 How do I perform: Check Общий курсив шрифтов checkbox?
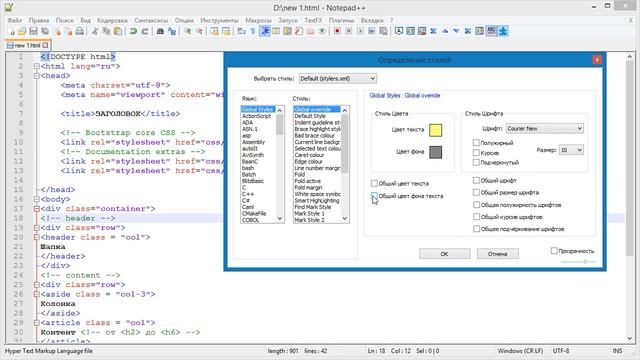[x=476, y=217]
